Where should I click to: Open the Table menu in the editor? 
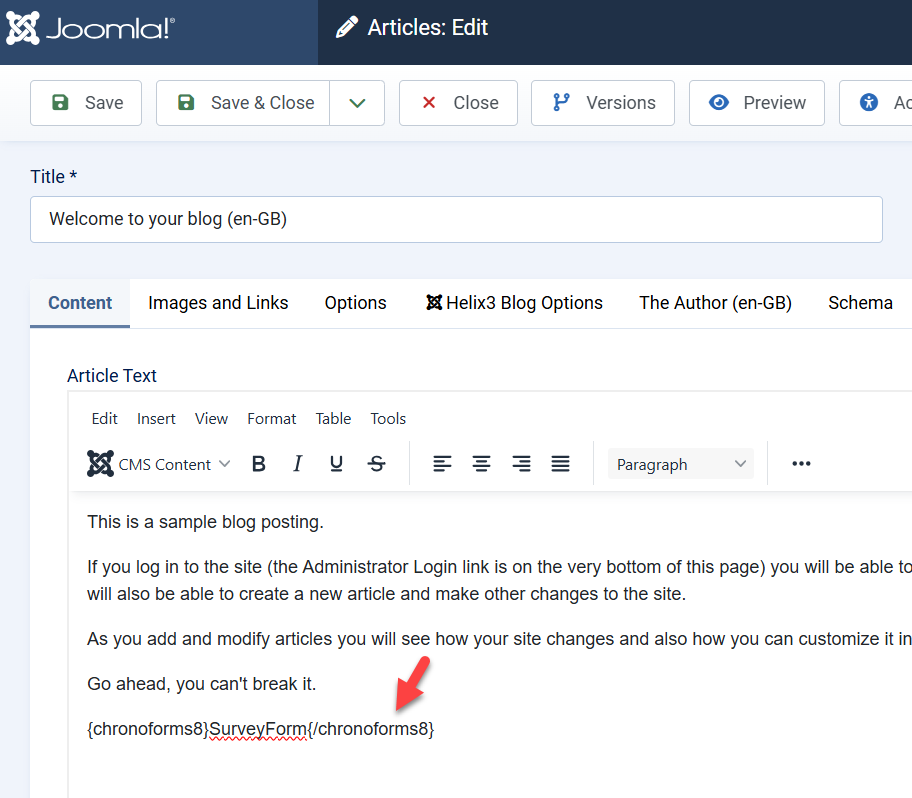[x=333, y=418]
